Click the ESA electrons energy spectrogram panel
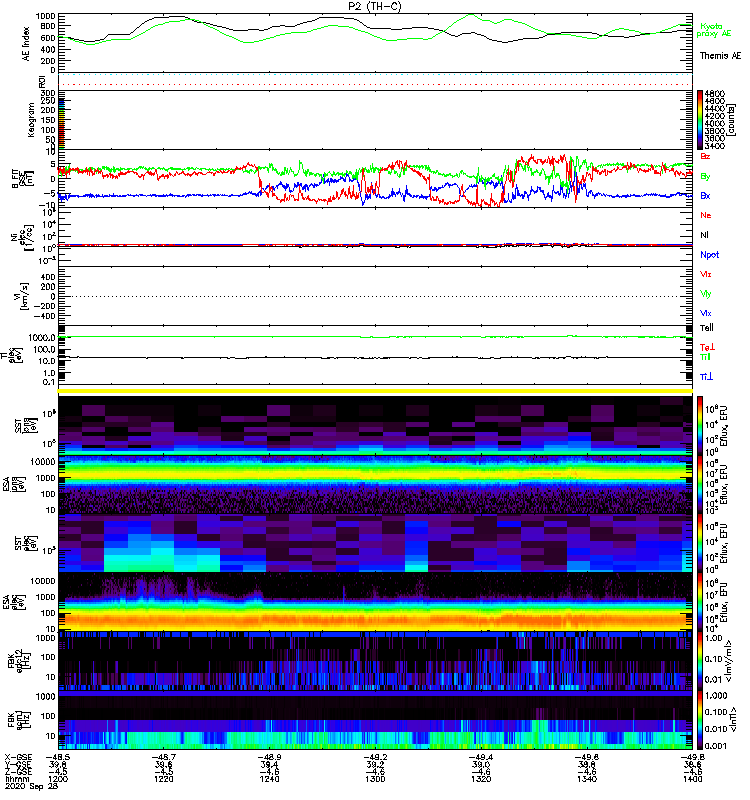Viewport: 750px width, 800px height. (x=375, y=602)
